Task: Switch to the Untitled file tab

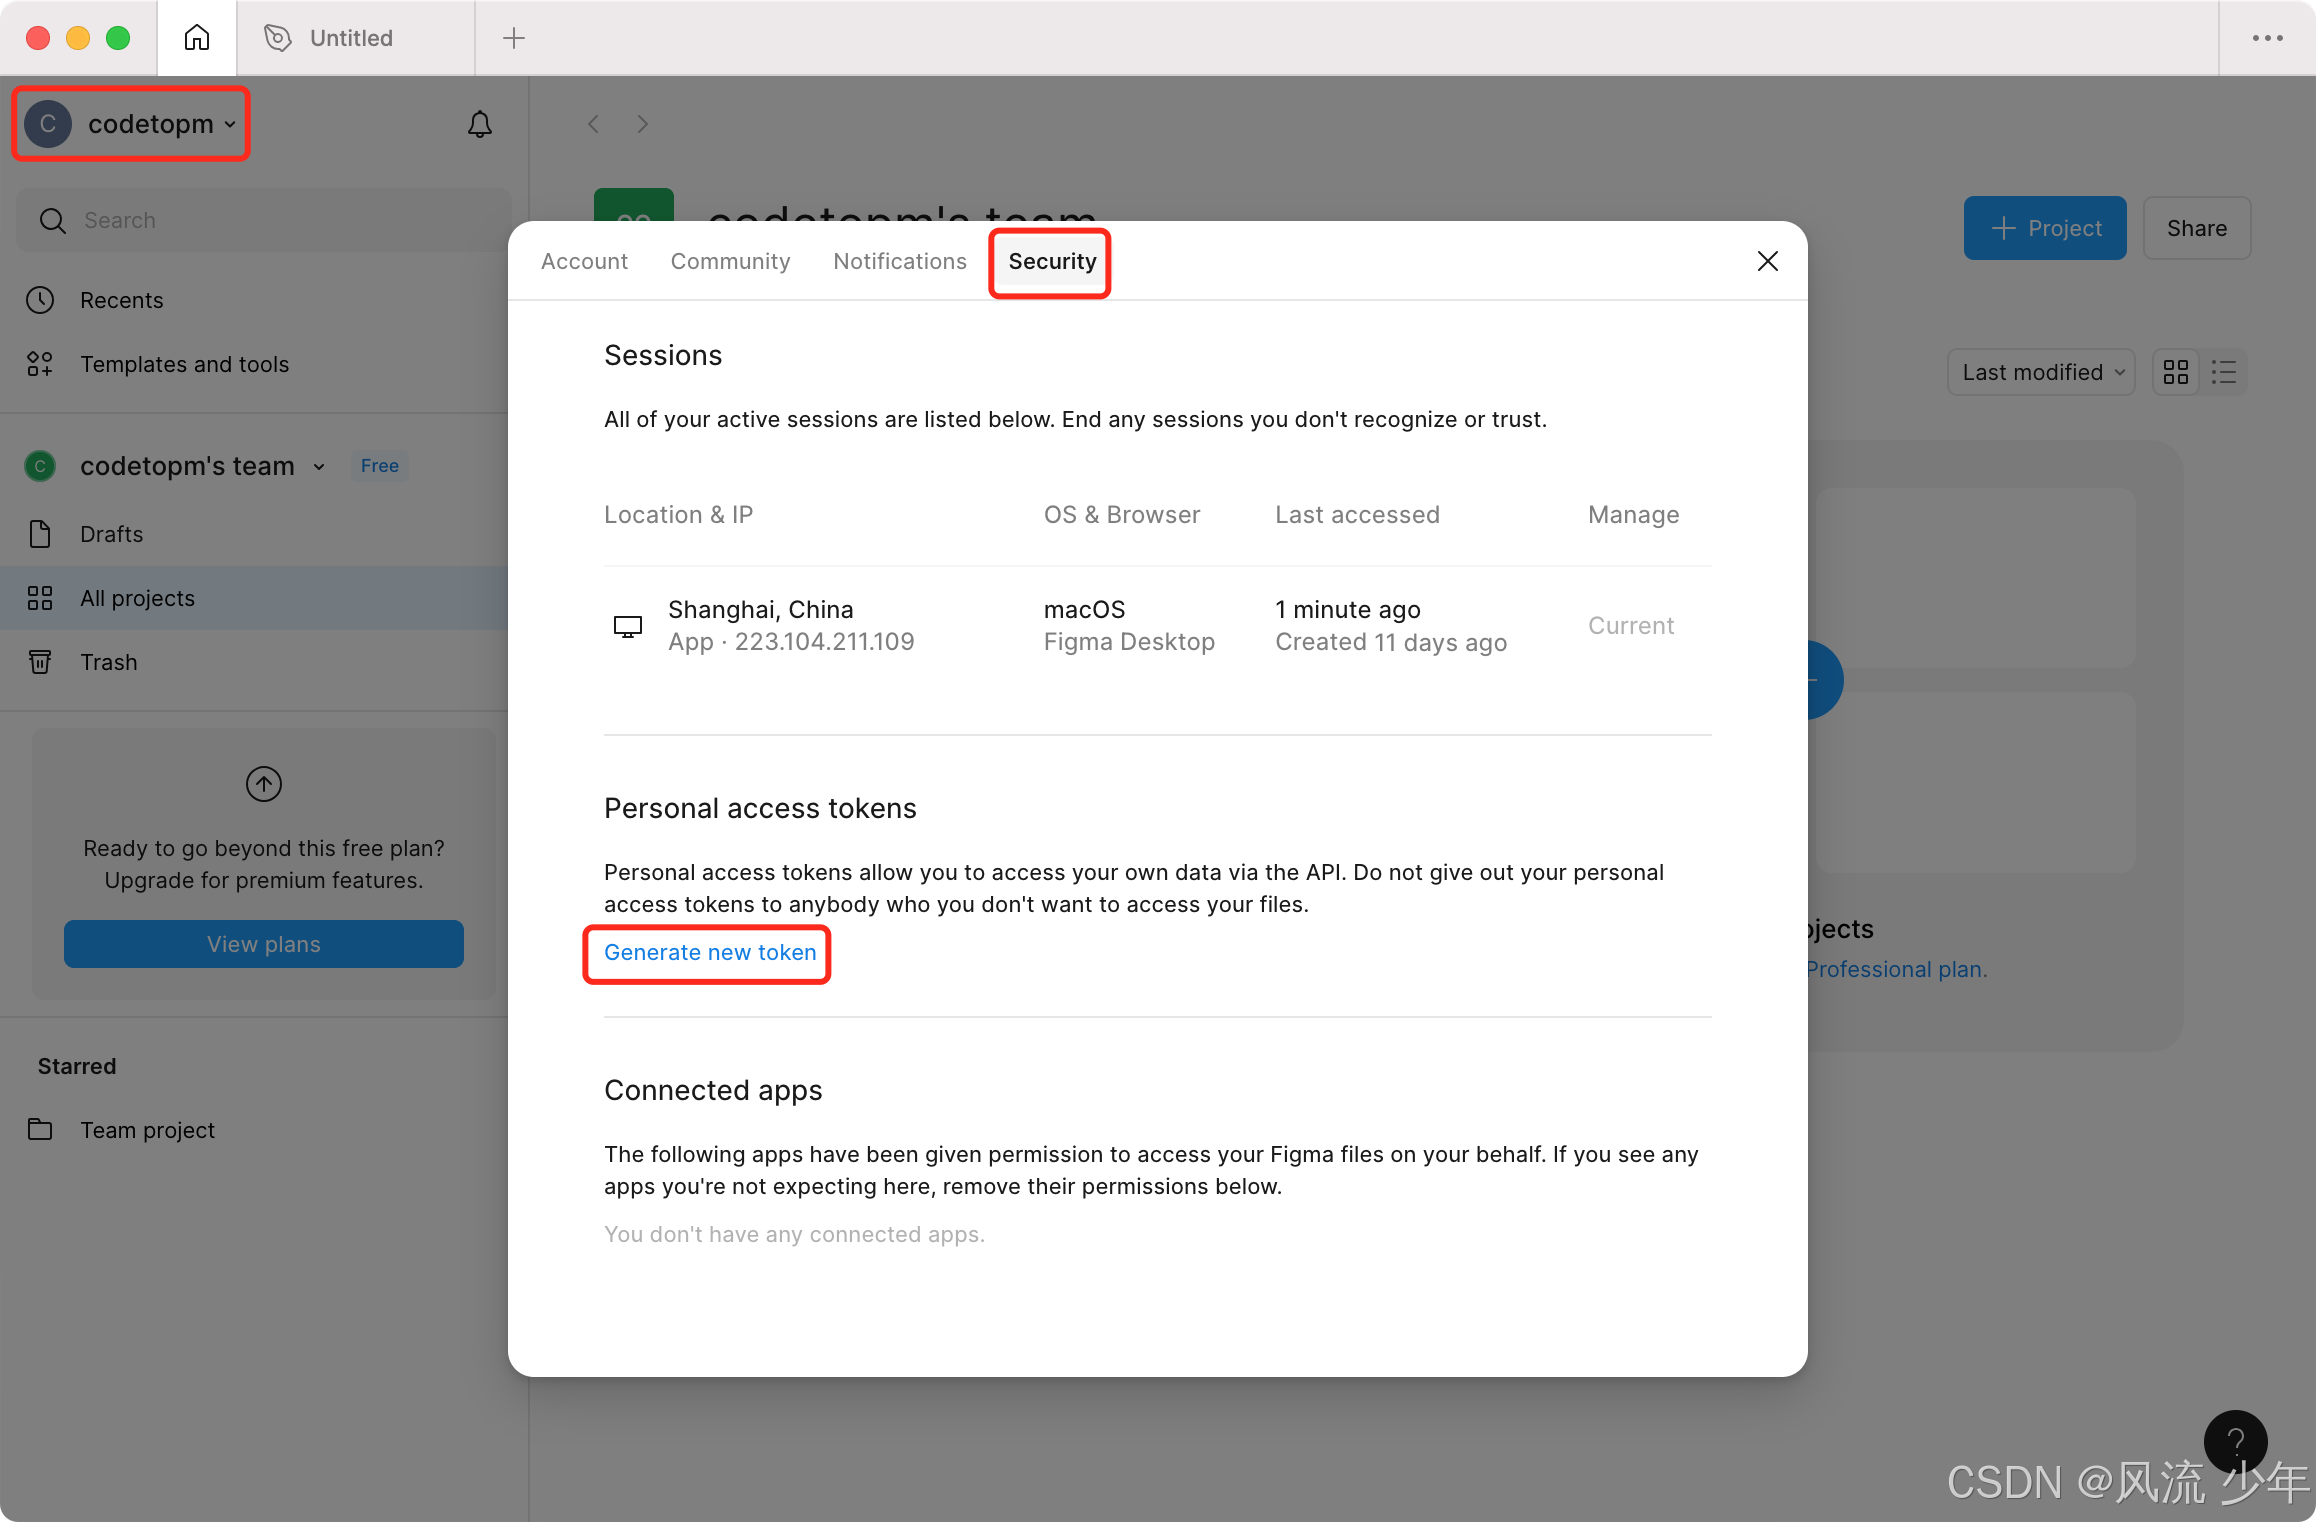Action: tap(355, 38)
